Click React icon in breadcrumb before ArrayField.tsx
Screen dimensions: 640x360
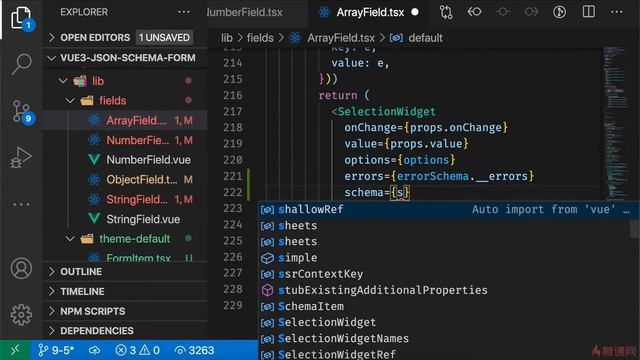295,38
